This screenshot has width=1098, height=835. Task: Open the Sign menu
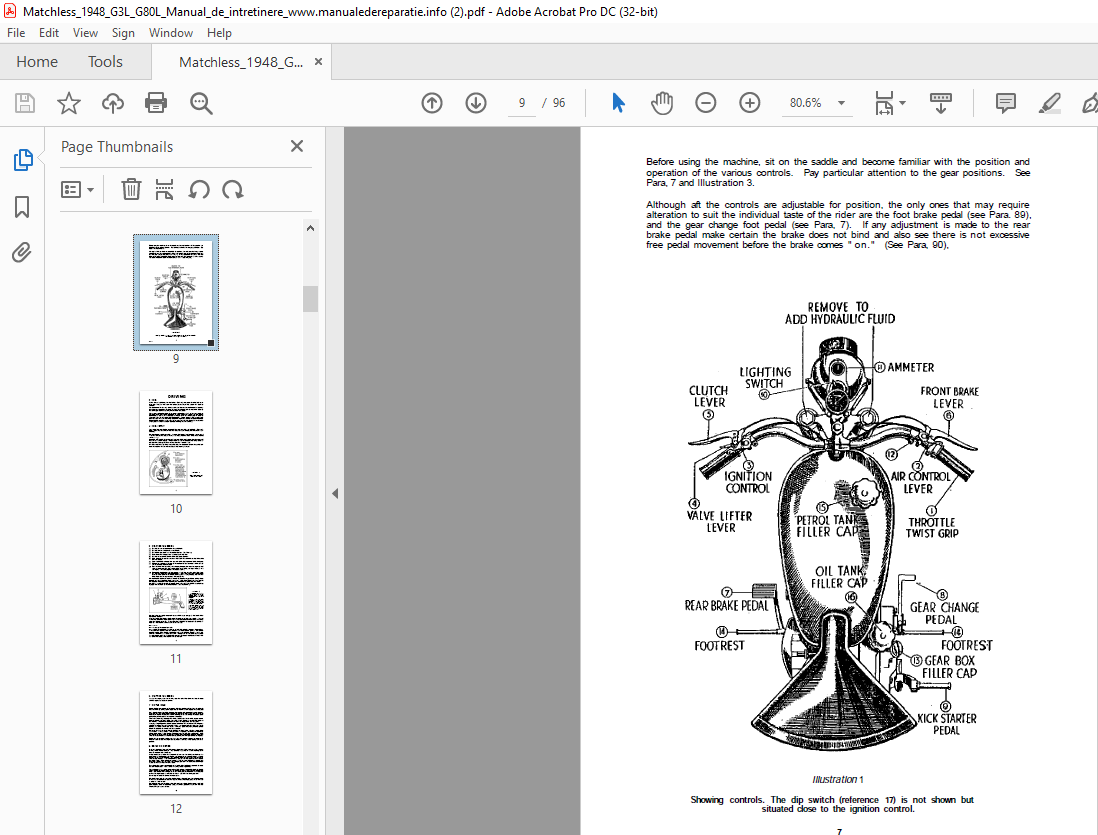[123, 33]
